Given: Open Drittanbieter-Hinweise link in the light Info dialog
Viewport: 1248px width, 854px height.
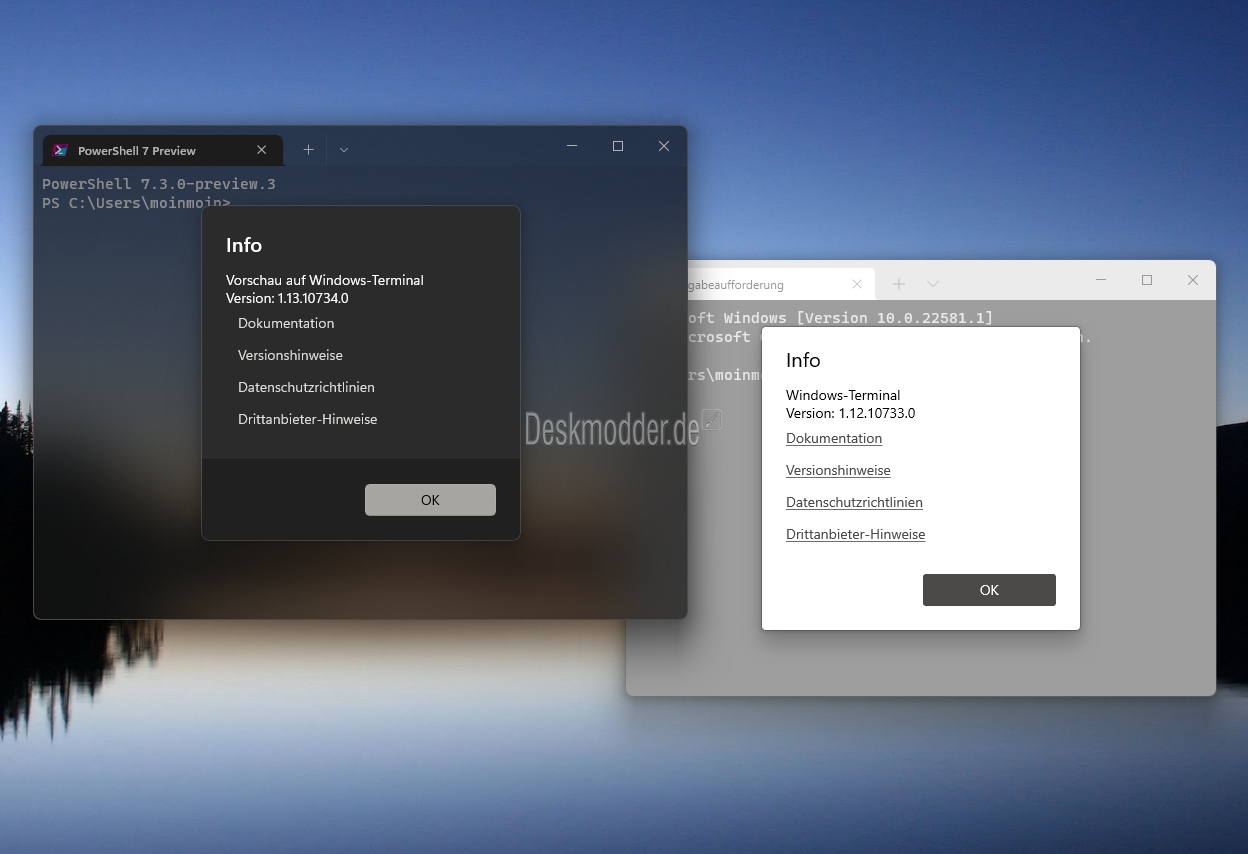Looking at the screenshot, I should (x=855, y=534).
